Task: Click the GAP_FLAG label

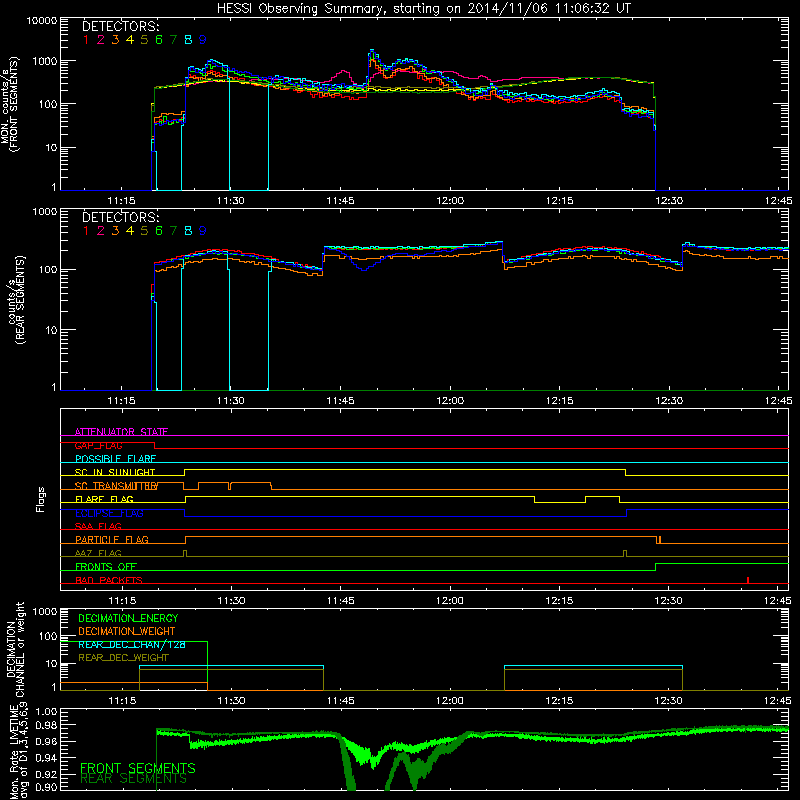Action: (98, 445)
